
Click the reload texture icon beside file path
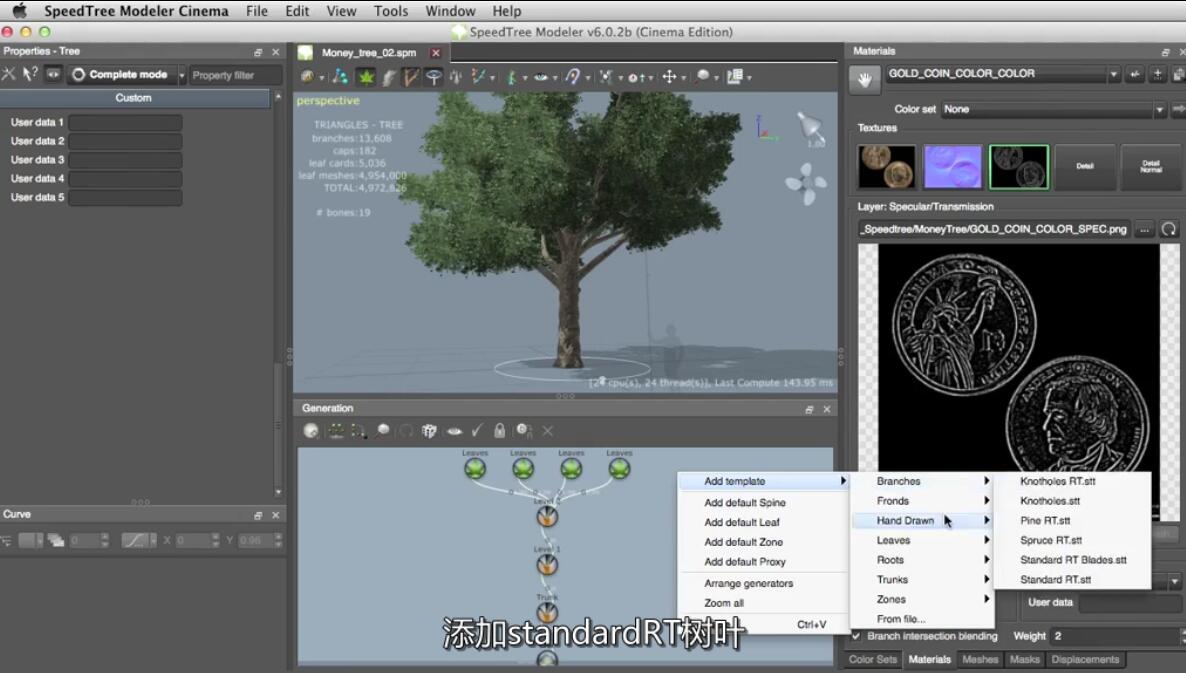[1169, 229]
